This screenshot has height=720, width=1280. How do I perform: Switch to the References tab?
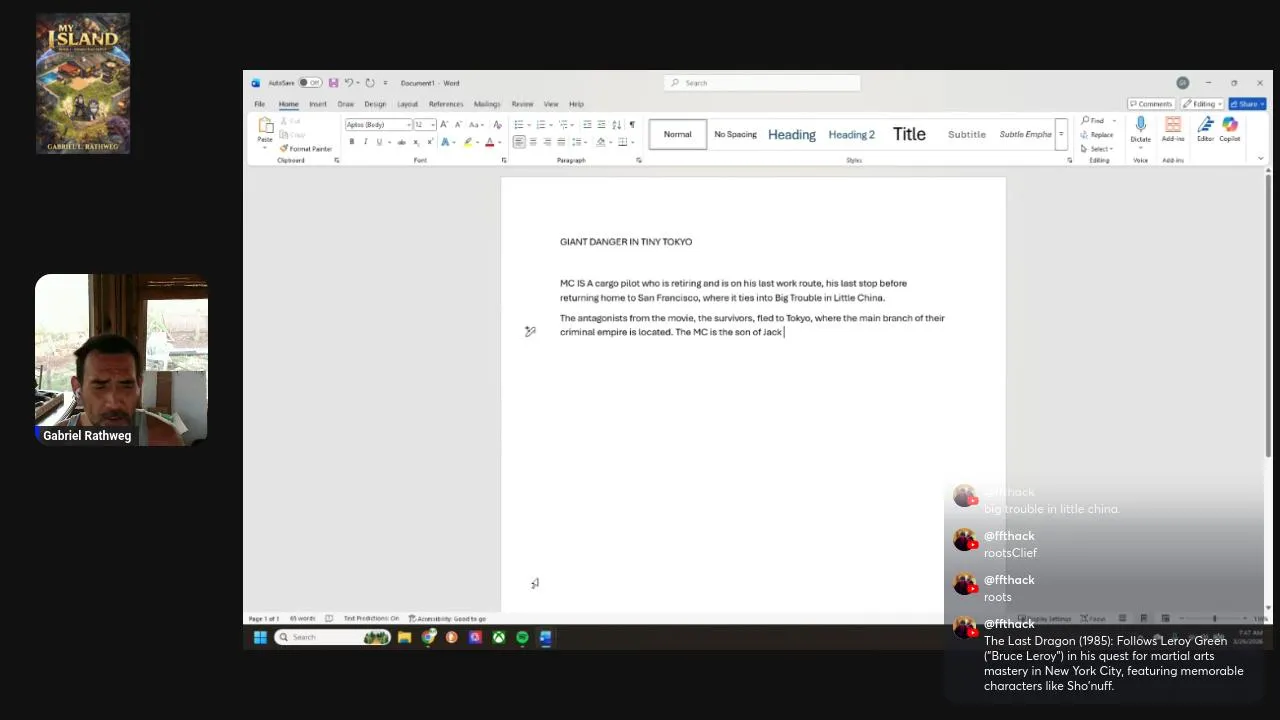click(446, 104)
